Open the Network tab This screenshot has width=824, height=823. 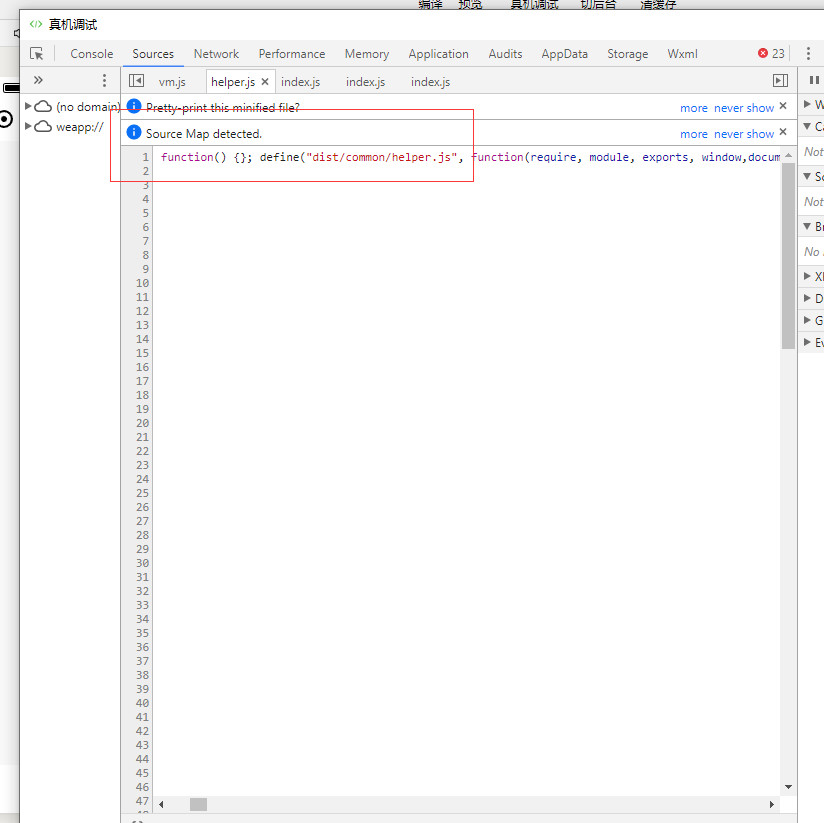(x=216, y=54)
